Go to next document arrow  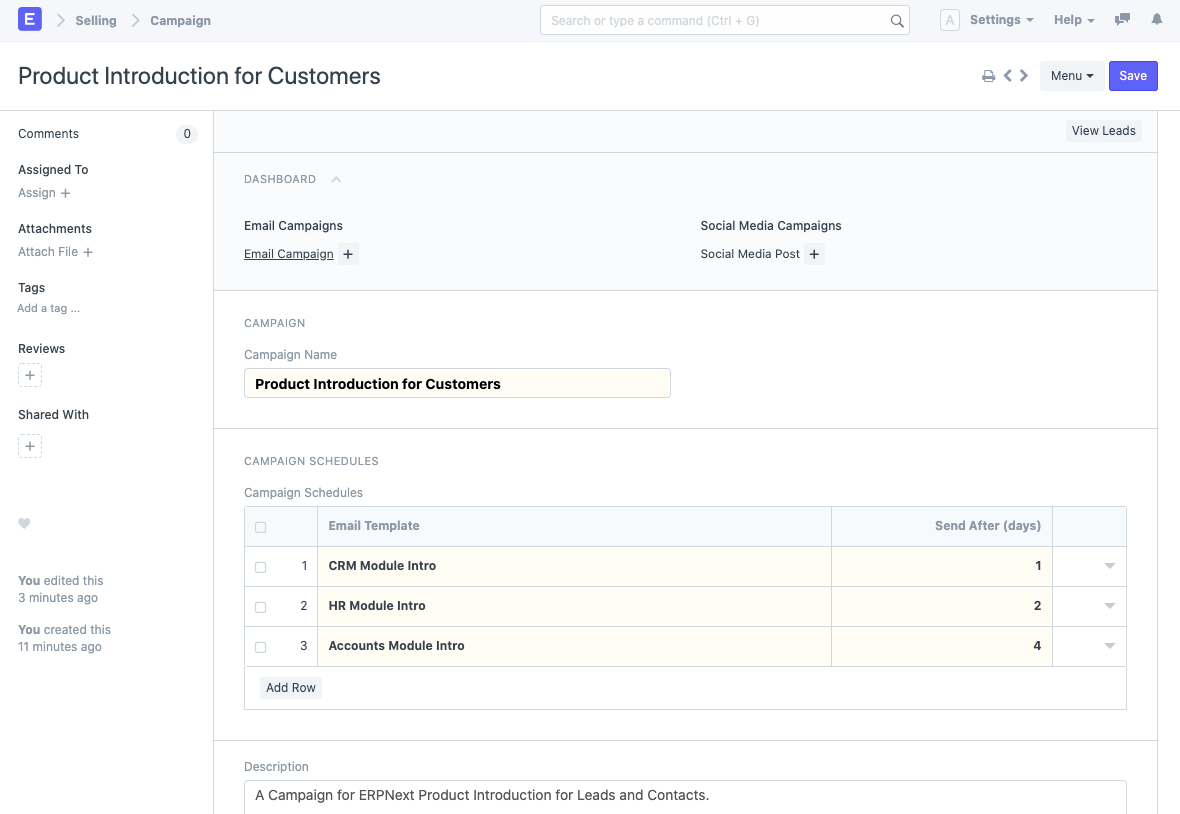[1024, 76]
